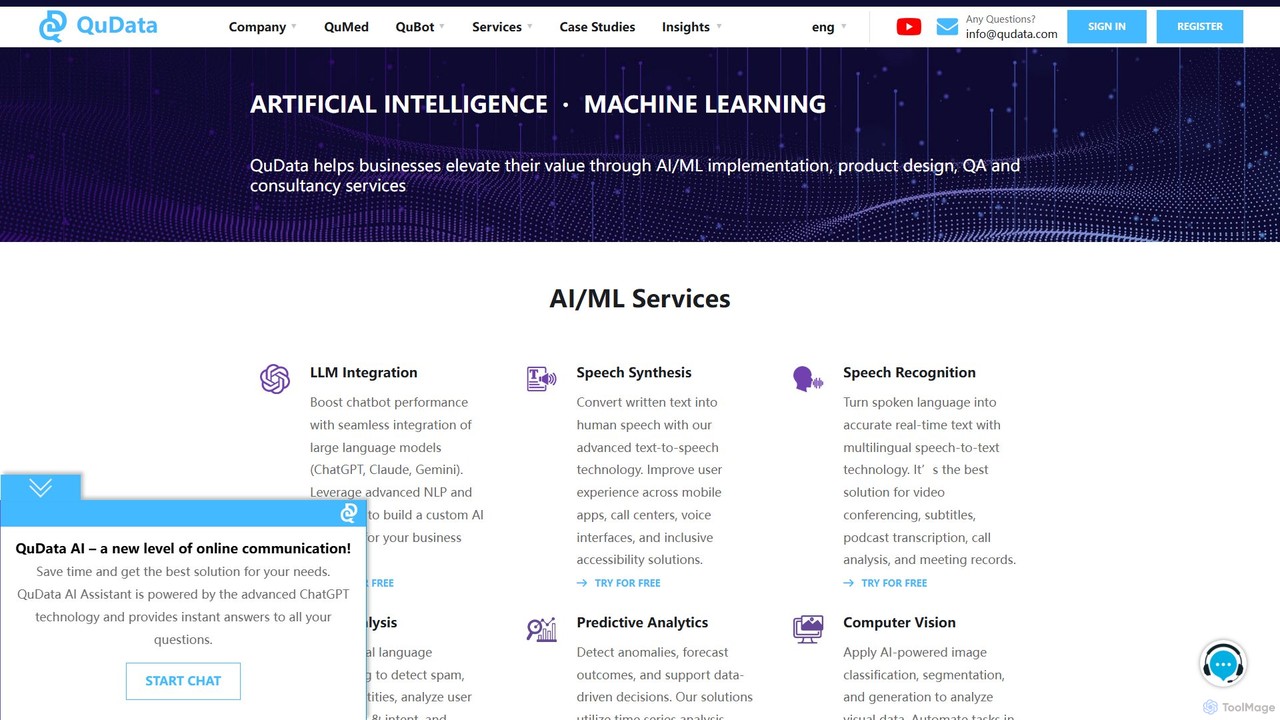Click the 'Any Questions?' text
The width and height of the screenshot is (1280, 720).
pos(1000,19)
